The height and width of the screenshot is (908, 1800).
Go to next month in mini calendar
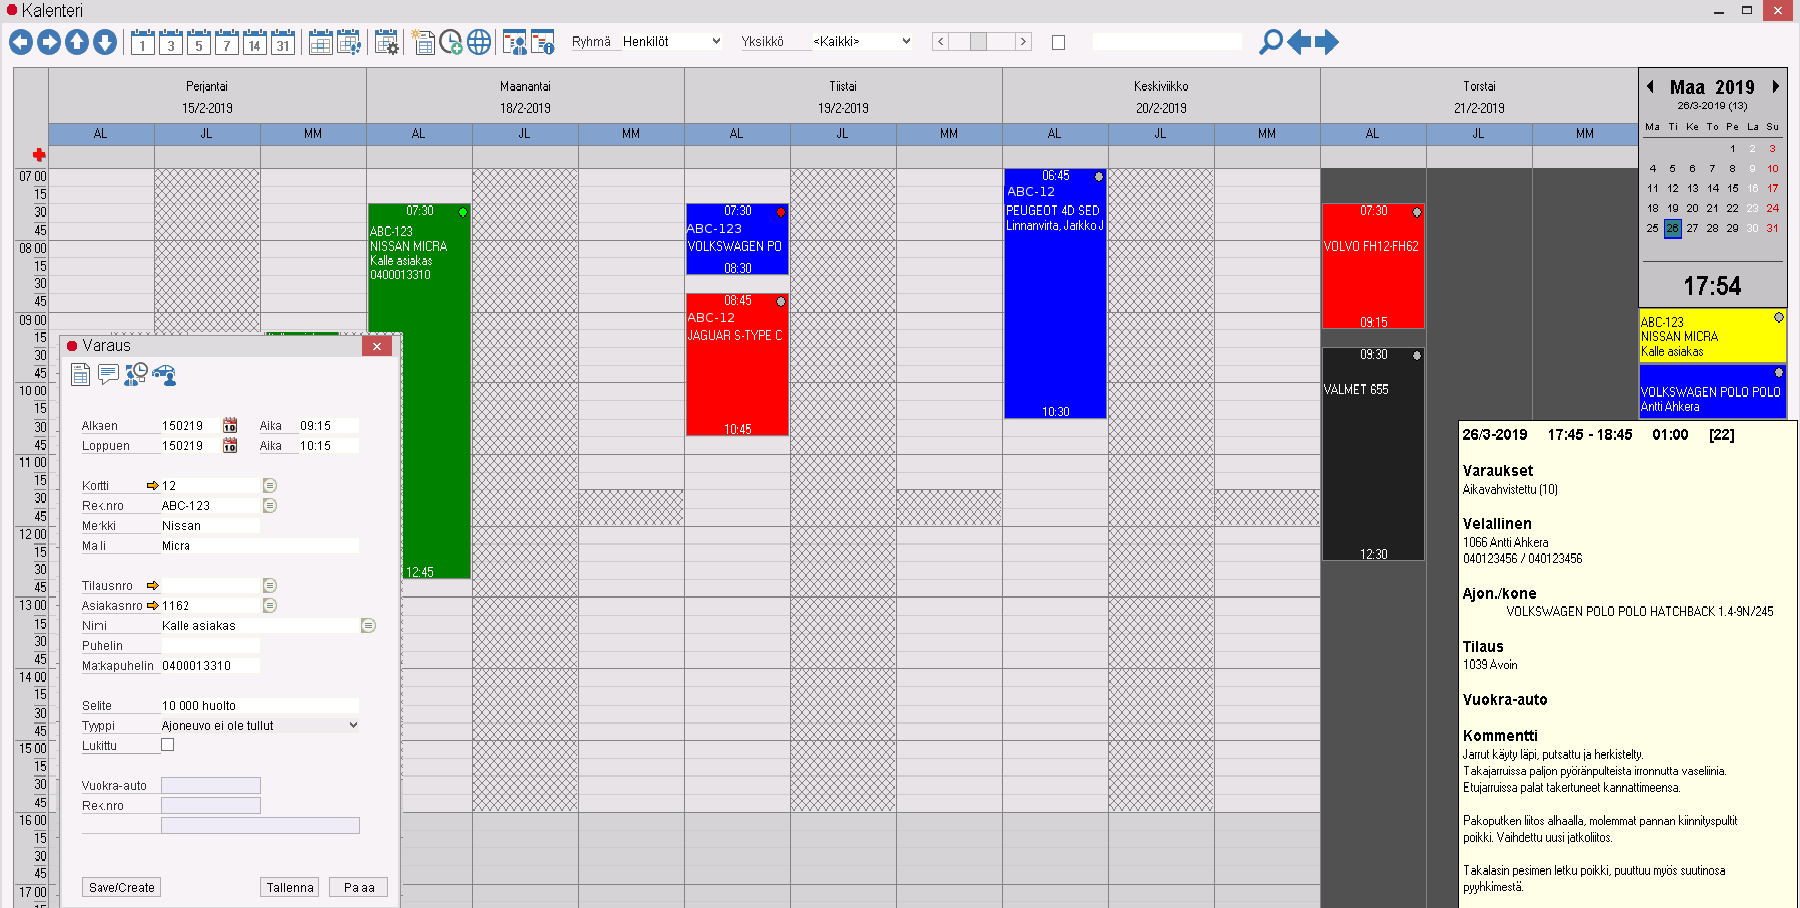point(1776,87)
